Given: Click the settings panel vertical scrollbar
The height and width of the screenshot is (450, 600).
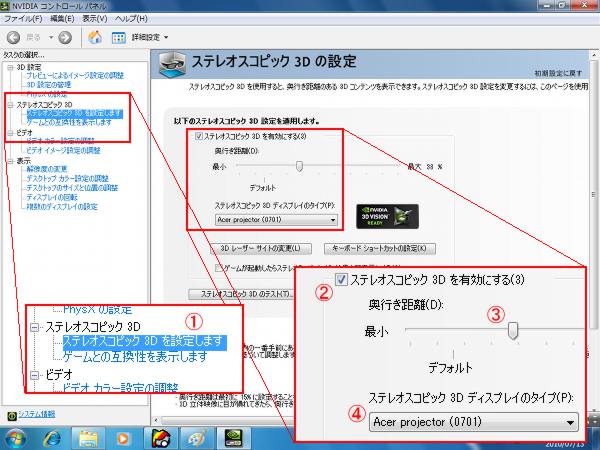Looking at the screenshot, I should (x=594, y=195).
